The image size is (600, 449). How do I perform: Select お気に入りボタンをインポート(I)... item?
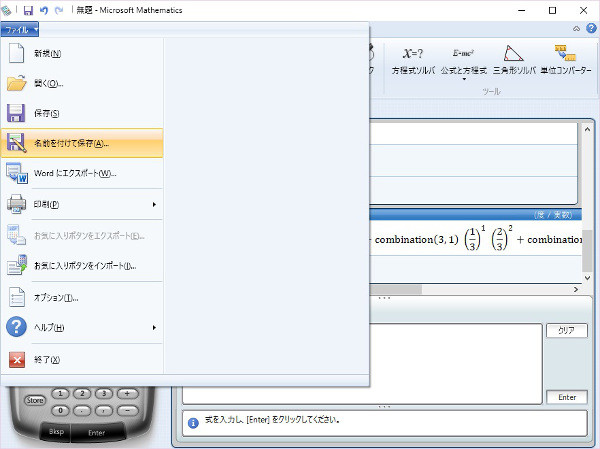tap(82, 265)
